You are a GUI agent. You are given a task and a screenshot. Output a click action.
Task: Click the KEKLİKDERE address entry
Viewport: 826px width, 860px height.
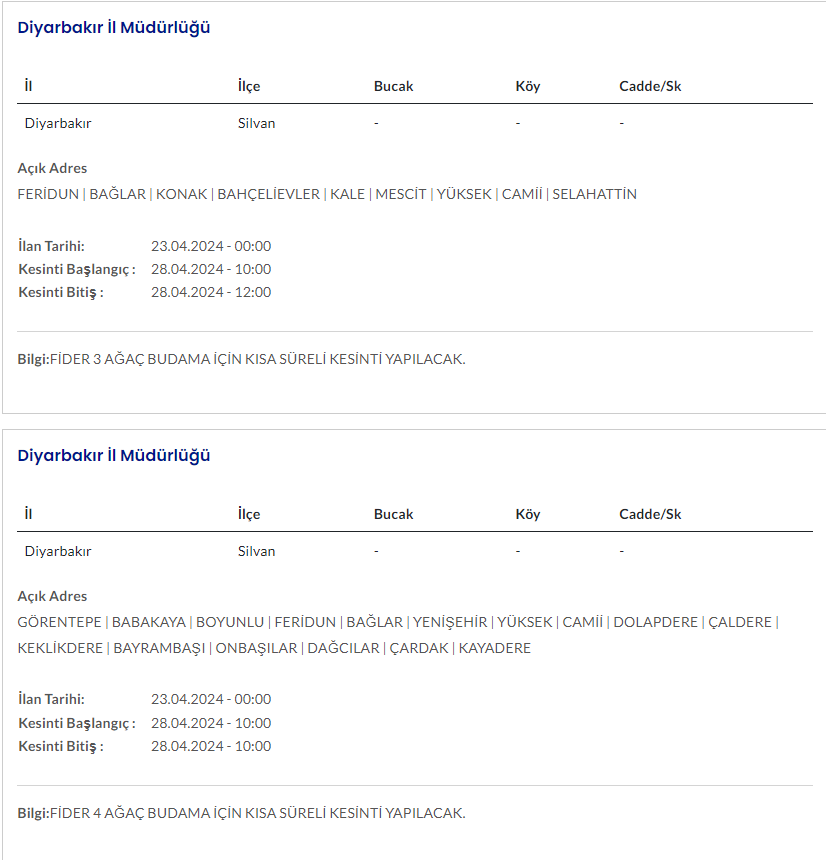(x=60, y=648)
